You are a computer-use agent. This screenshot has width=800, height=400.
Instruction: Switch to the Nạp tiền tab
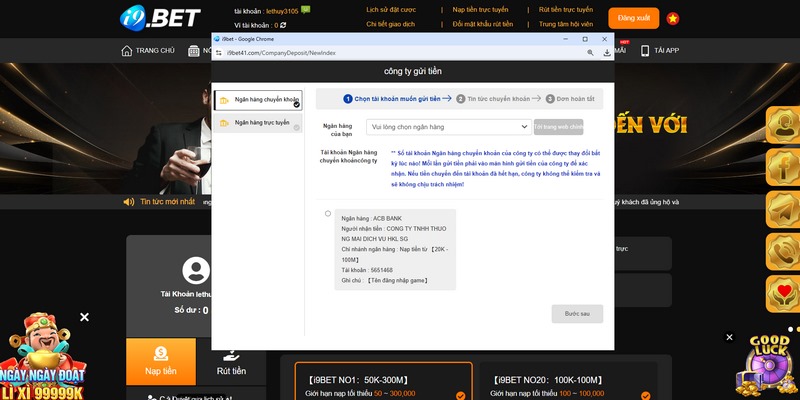[161, 361]
